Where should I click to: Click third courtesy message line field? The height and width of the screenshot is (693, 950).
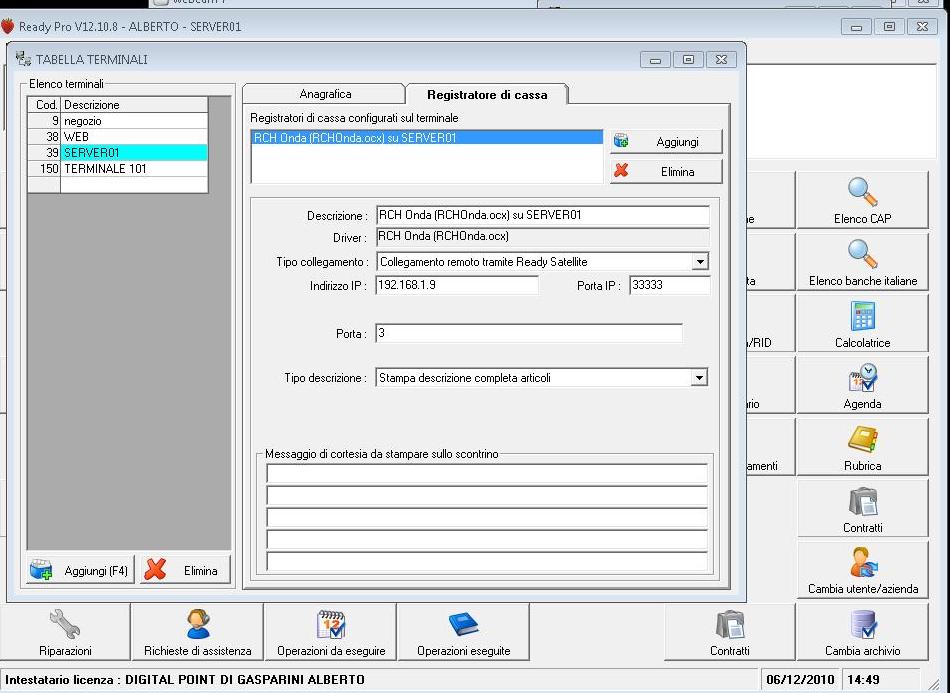click(x=487, y=517)
